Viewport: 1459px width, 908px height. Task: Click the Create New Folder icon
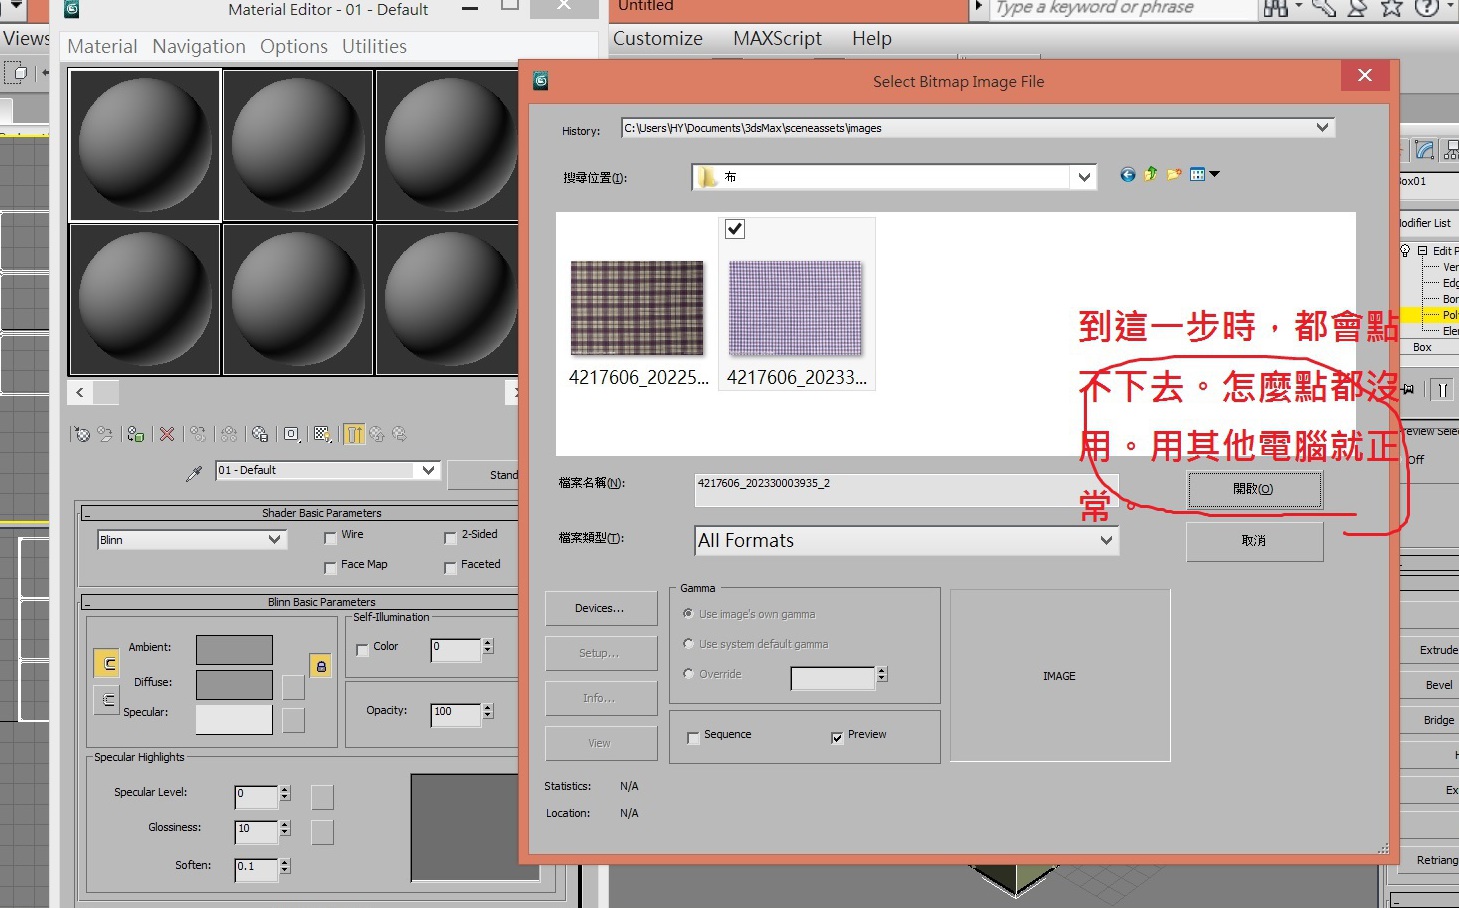pyautogui.click(x=1173, y=175)
